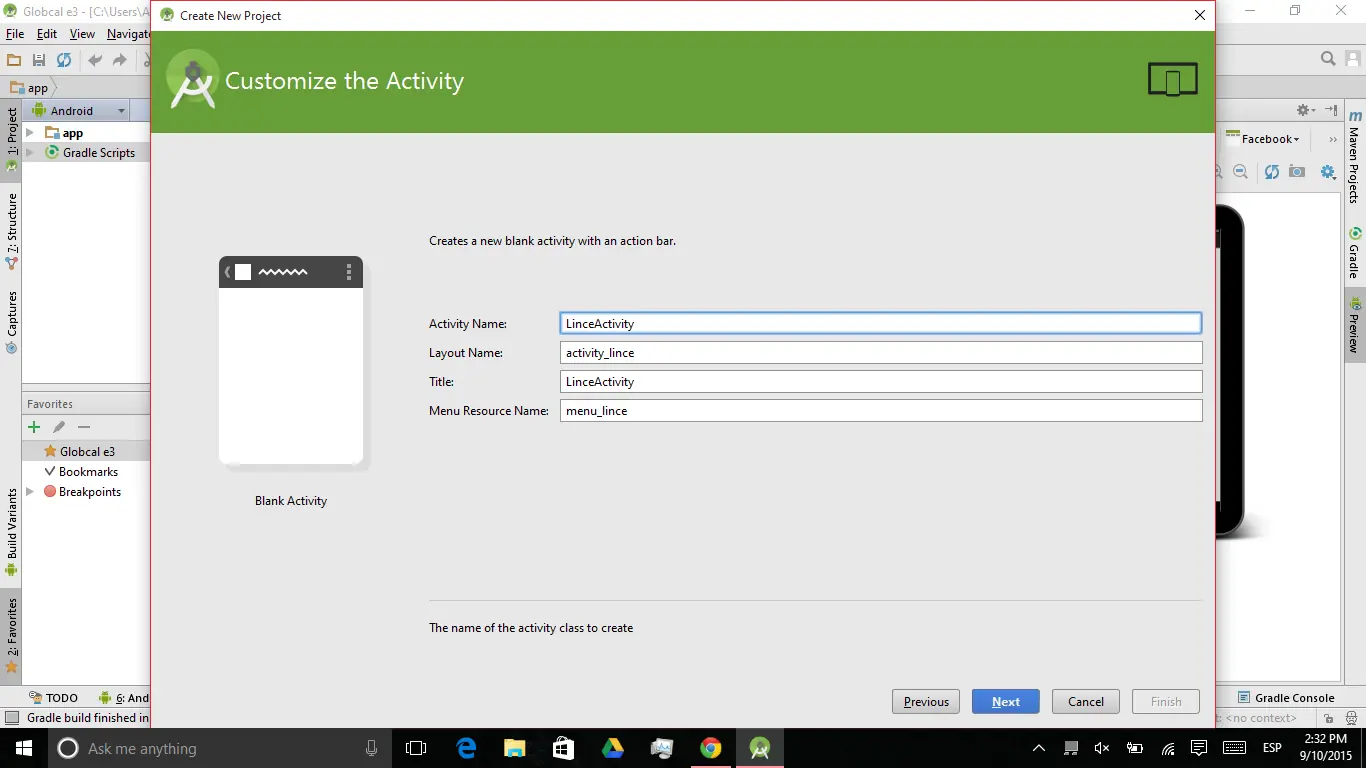Expand the app module tree node
The image size is (1366, 768).
pos(29,133)
